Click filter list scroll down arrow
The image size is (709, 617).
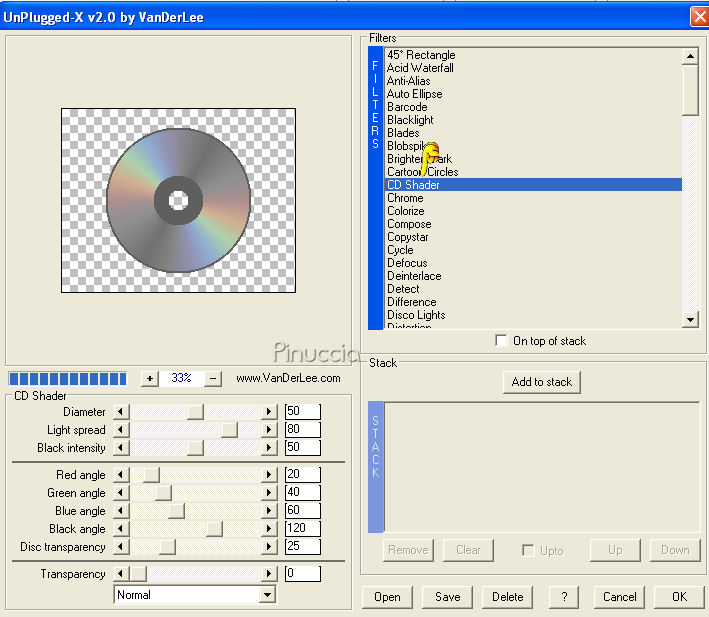click(x=690, y=320)
